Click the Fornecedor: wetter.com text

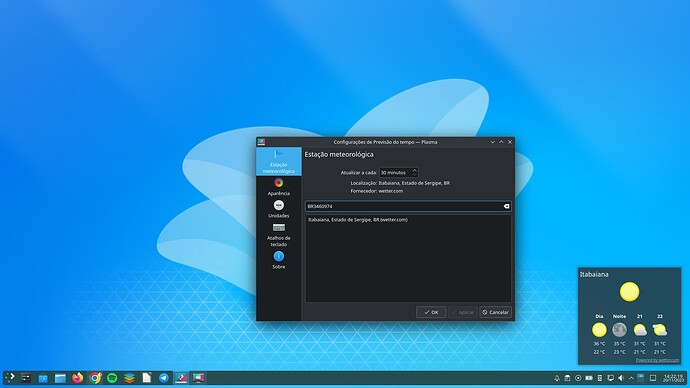pos(377,191)
